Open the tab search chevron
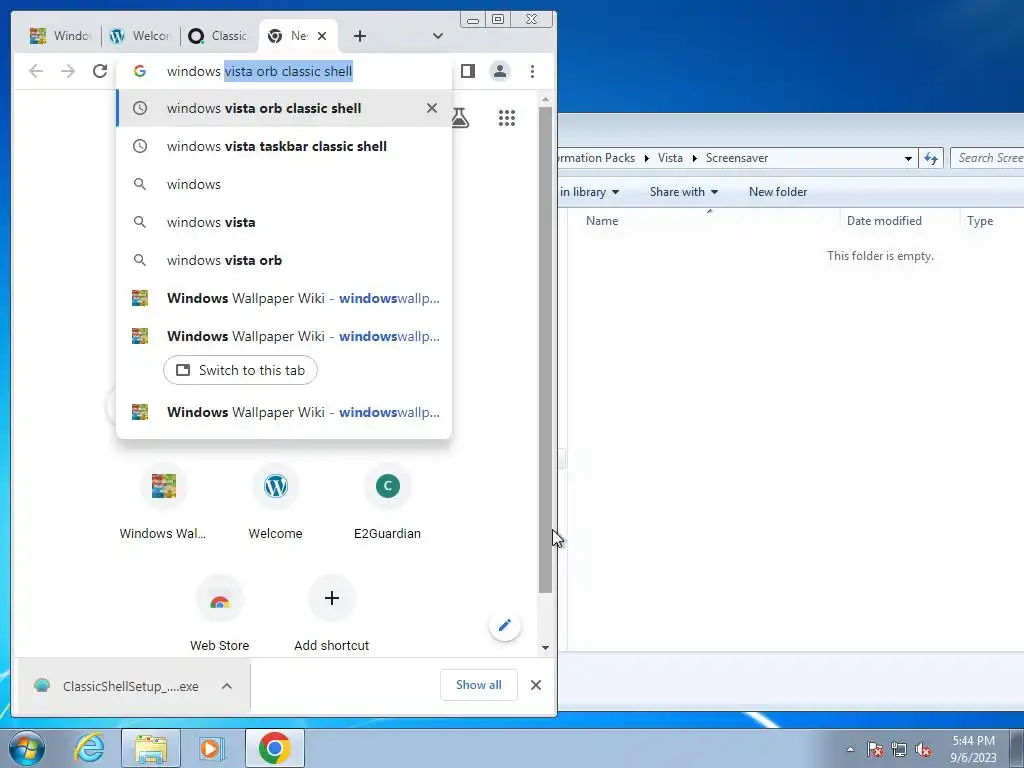This screenshot has height=768, width=1024. (438, 36)
